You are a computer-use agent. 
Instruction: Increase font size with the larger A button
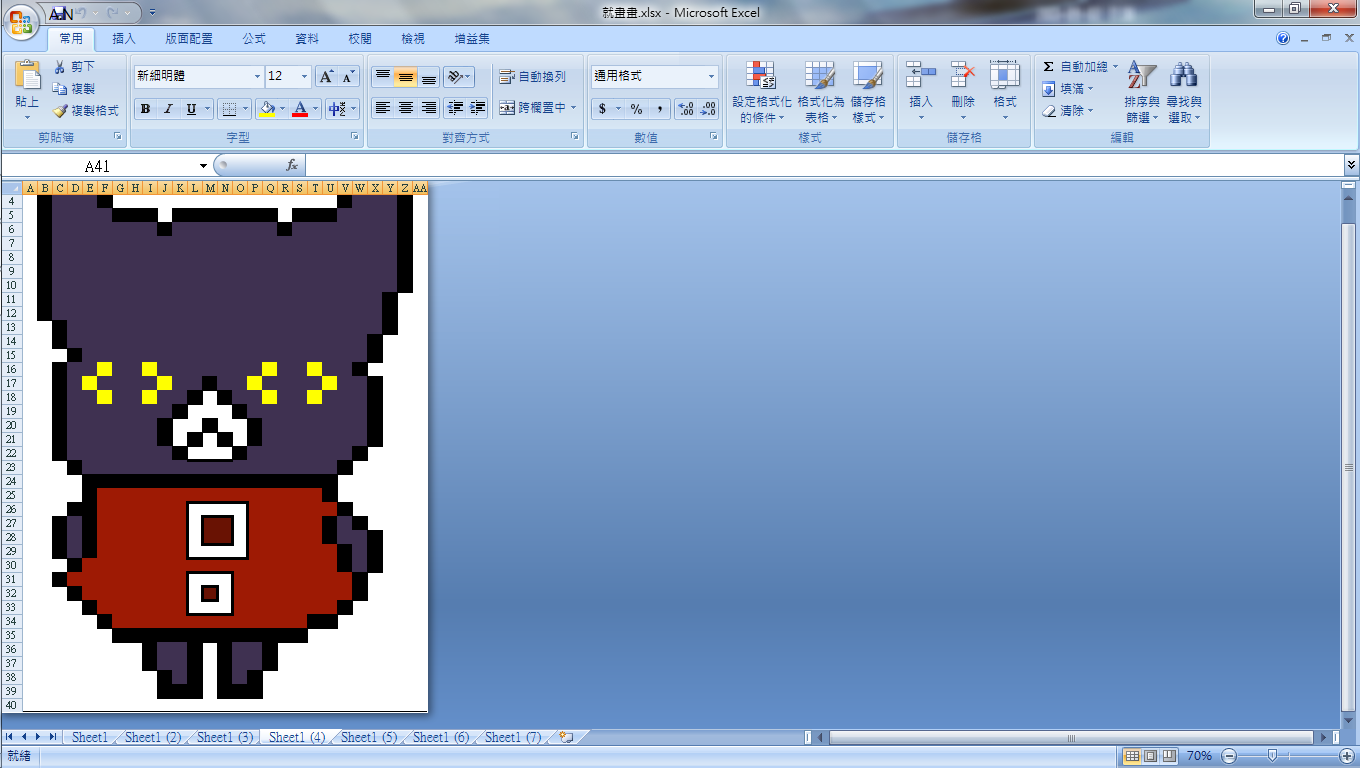(x=326, y=77)
